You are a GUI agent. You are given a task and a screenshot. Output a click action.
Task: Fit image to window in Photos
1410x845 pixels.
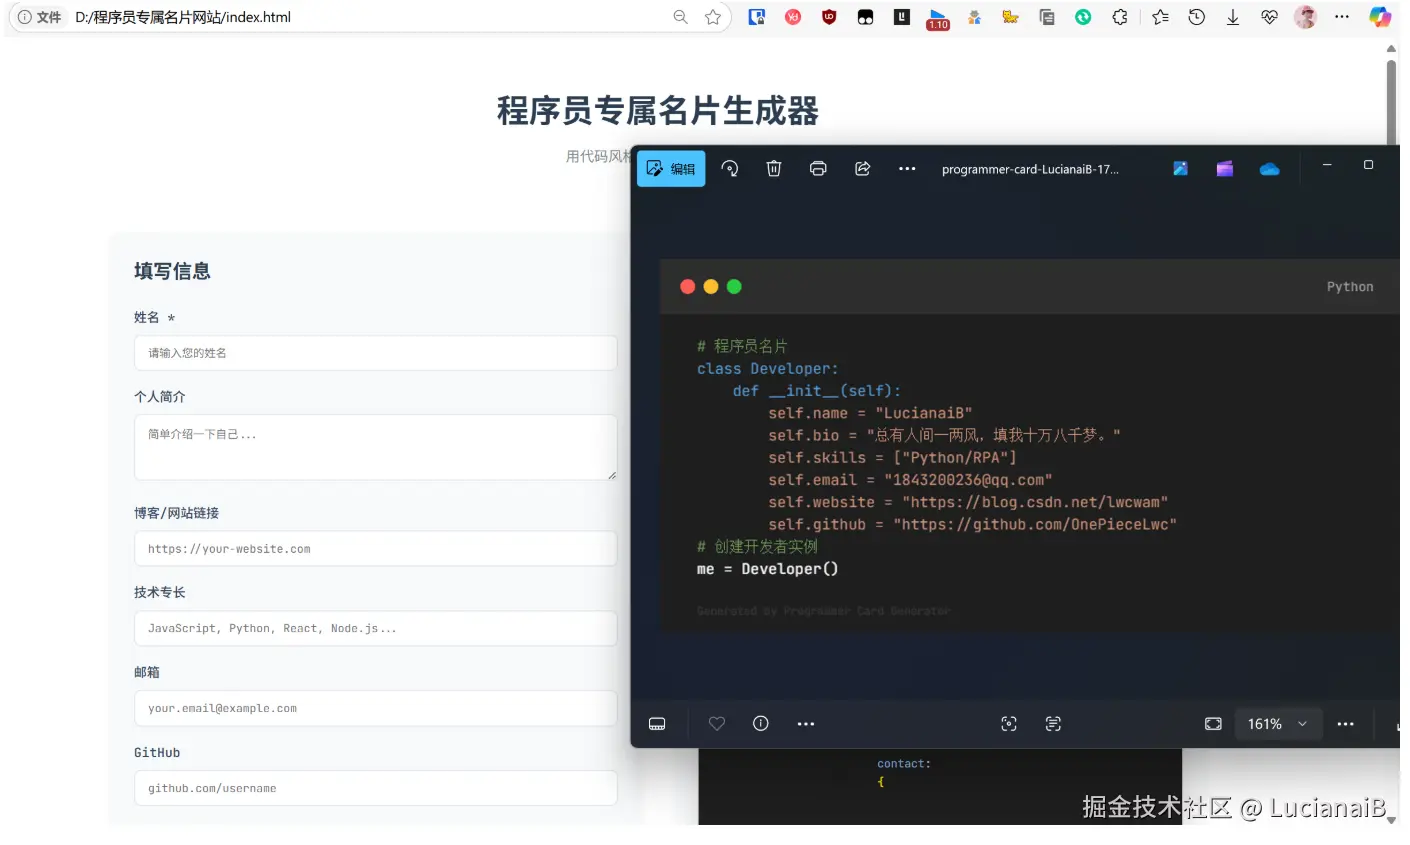(1213, 724)
